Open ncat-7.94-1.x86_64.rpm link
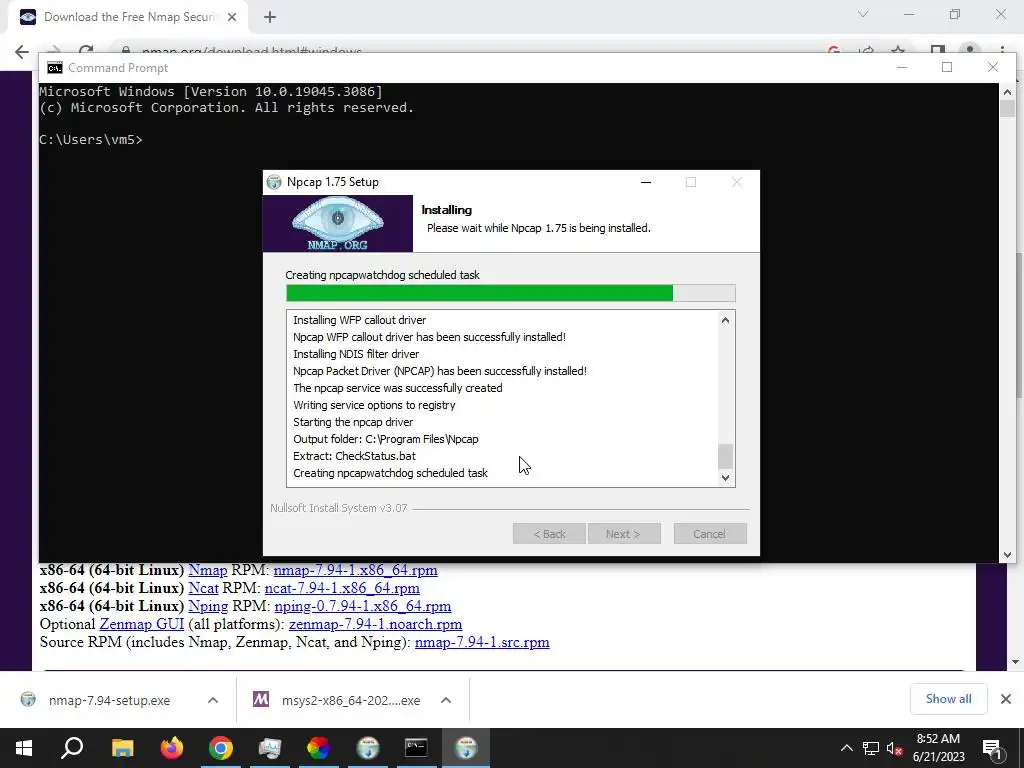 click(x=342, y=588)
